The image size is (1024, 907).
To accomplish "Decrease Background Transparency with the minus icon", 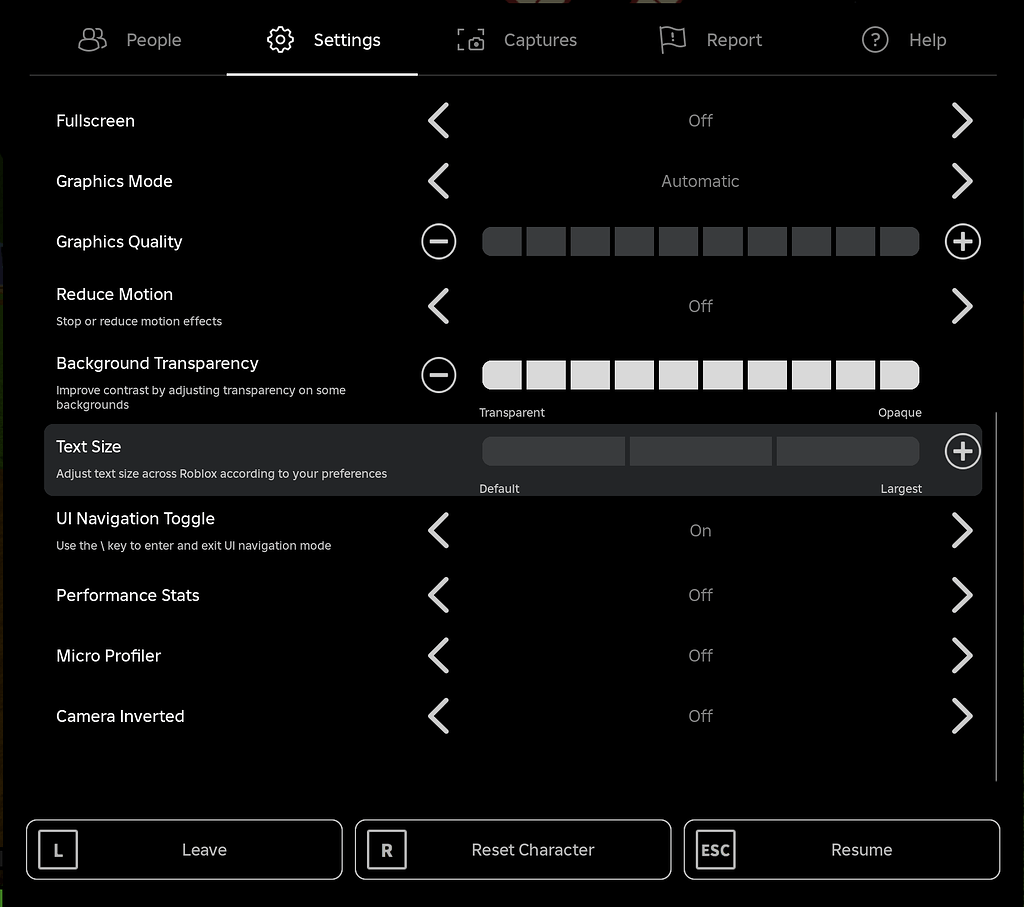I will [x=438, y=375].
